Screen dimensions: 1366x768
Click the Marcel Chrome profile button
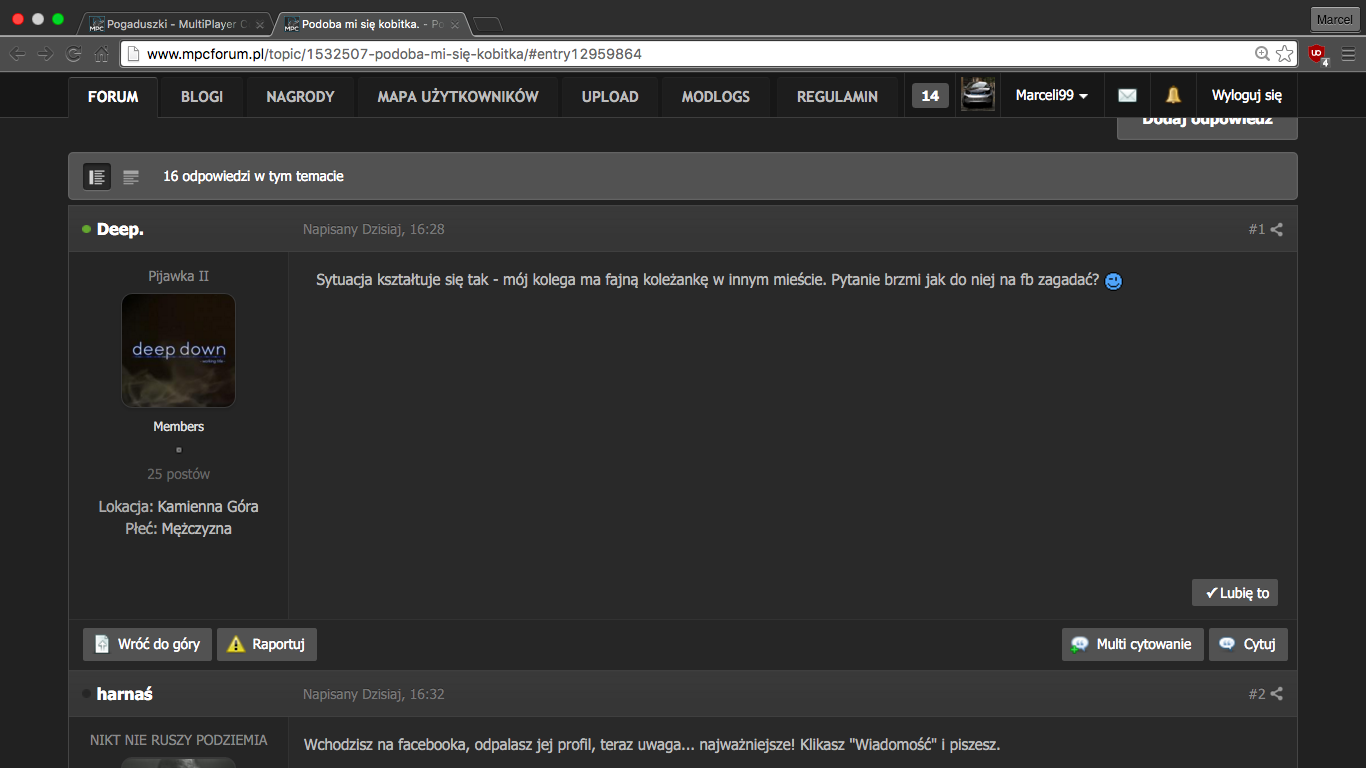point(1334,19)
